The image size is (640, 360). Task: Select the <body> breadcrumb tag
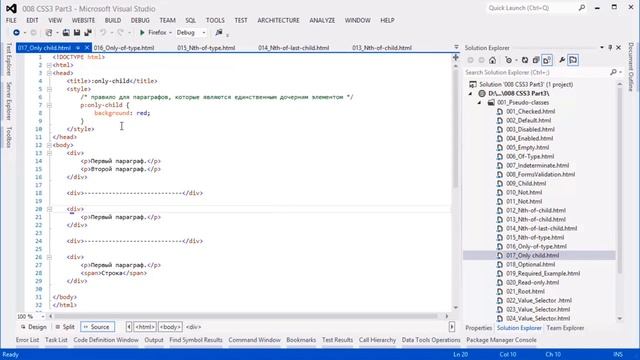(x=170, y=327)
